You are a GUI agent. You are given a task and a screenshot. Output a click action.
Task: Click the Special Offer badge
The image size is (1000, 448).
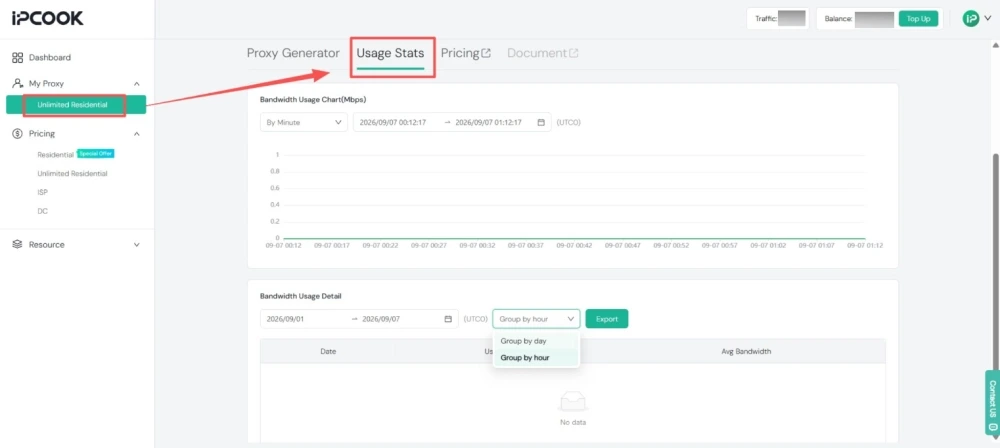[x=96, y=154]
